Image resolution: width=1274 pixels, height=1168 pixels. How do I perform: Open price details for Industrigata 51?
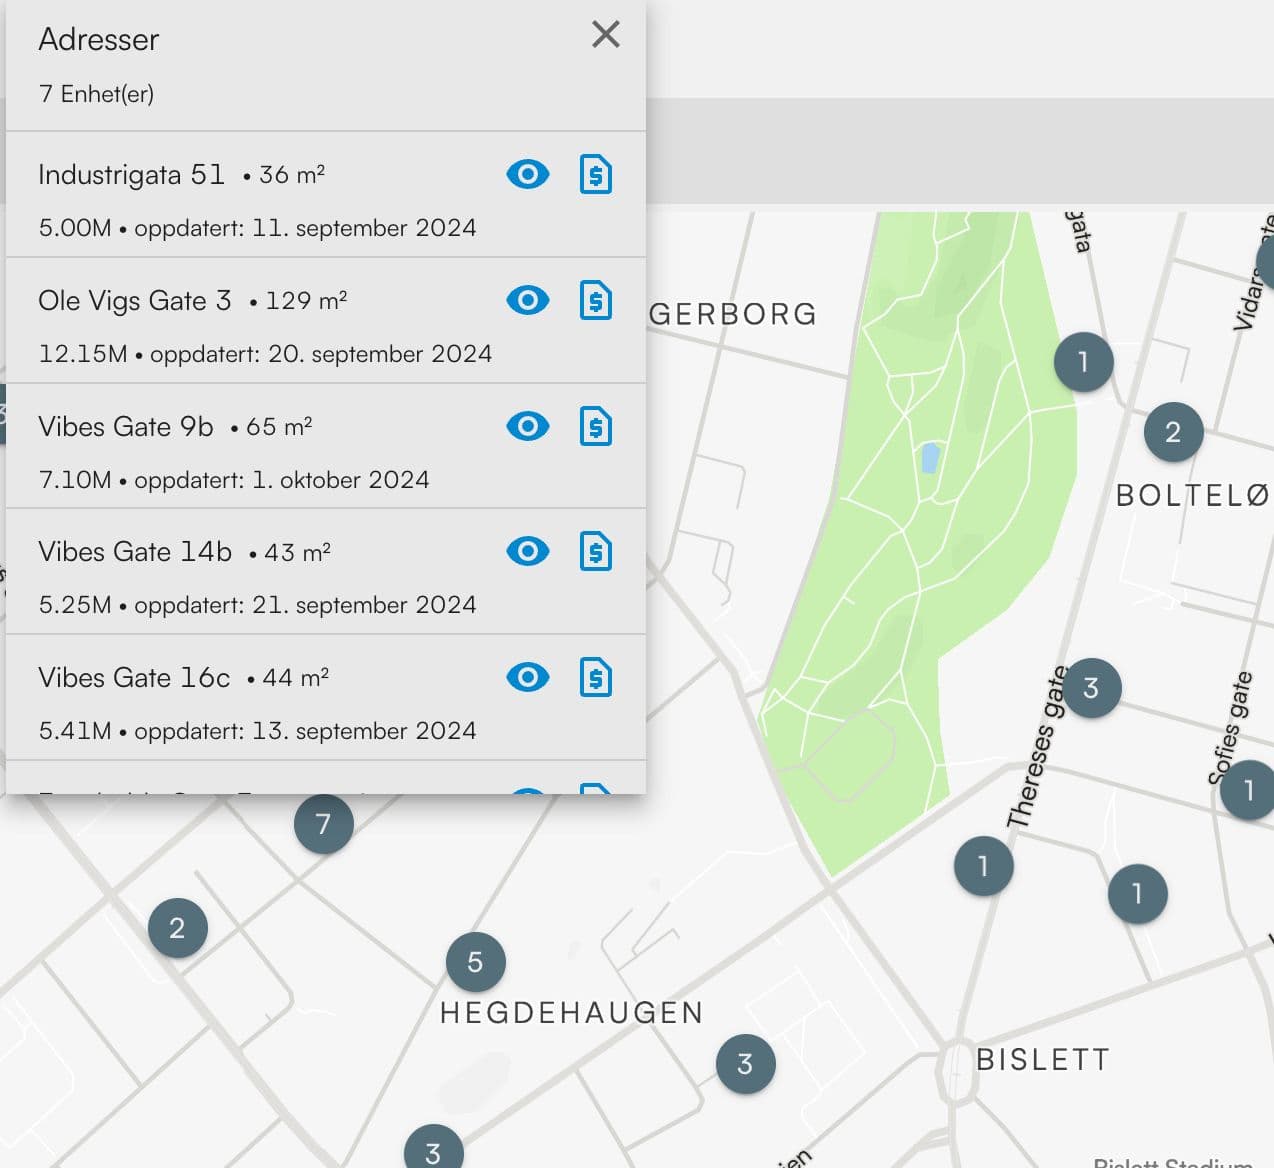[x=595, y=174]
